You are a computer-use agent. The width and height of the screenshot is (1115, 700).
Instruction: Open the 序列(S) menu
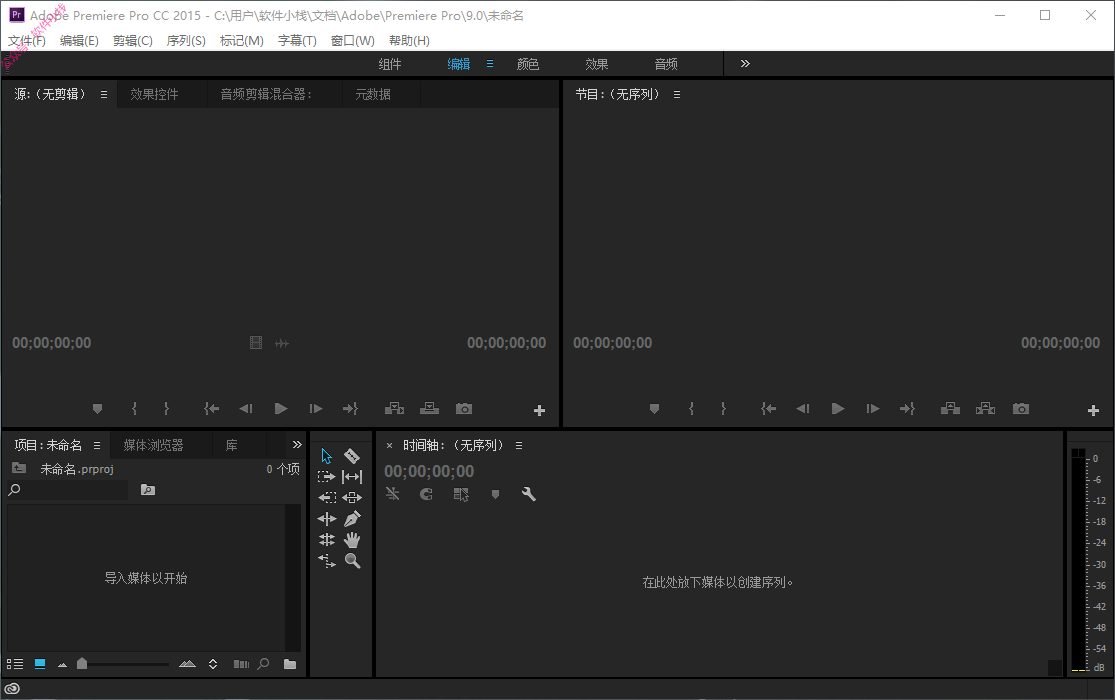coord(186,41)
